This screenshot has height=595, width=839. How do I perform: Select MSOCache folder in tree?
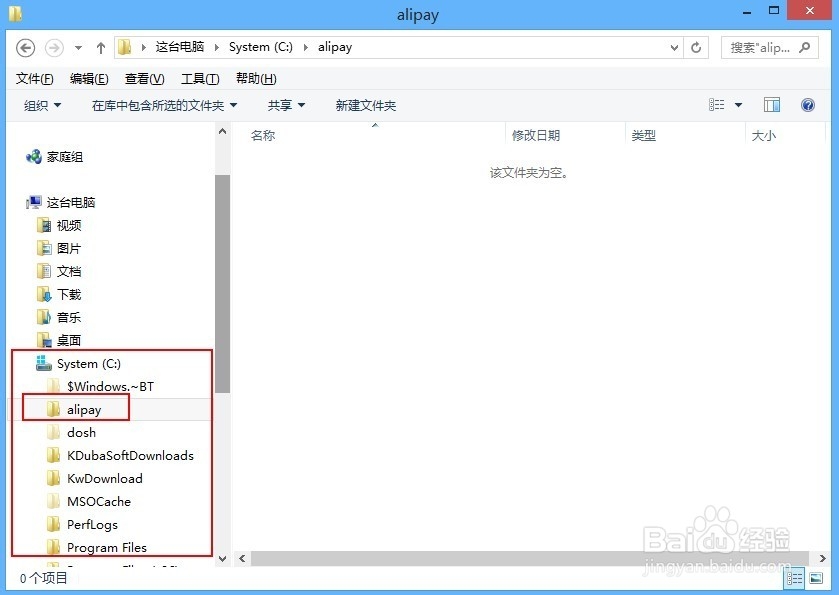[x=88, y=501]
